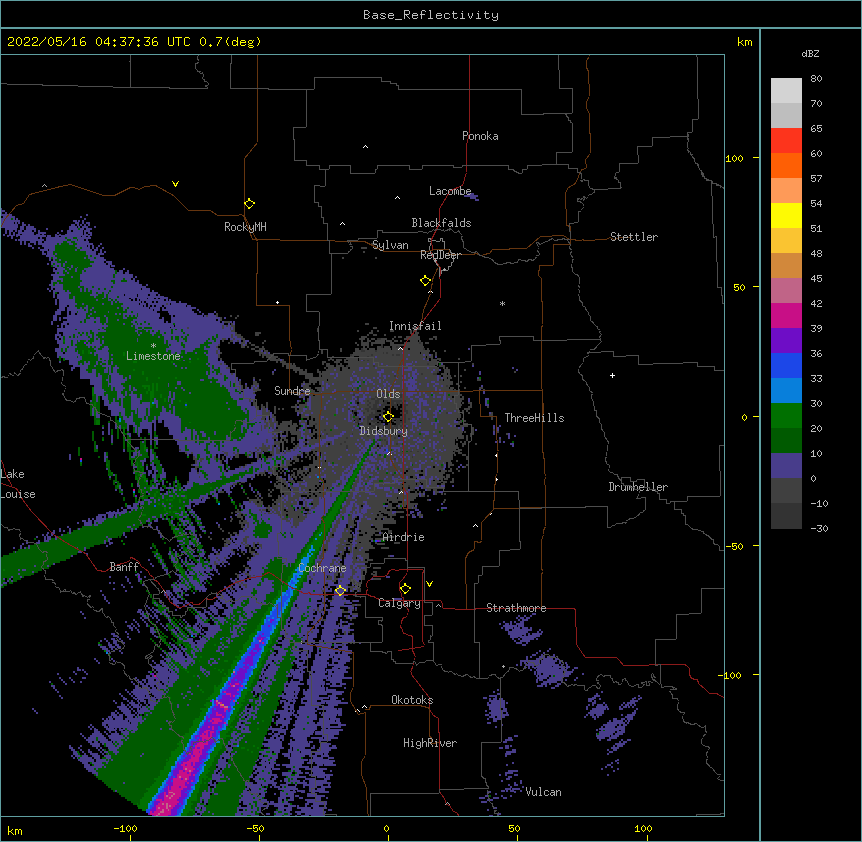Screen dimensions: 862x842
Task: Click the Louise label on the map's west edge
Action: tap(18, 494)
